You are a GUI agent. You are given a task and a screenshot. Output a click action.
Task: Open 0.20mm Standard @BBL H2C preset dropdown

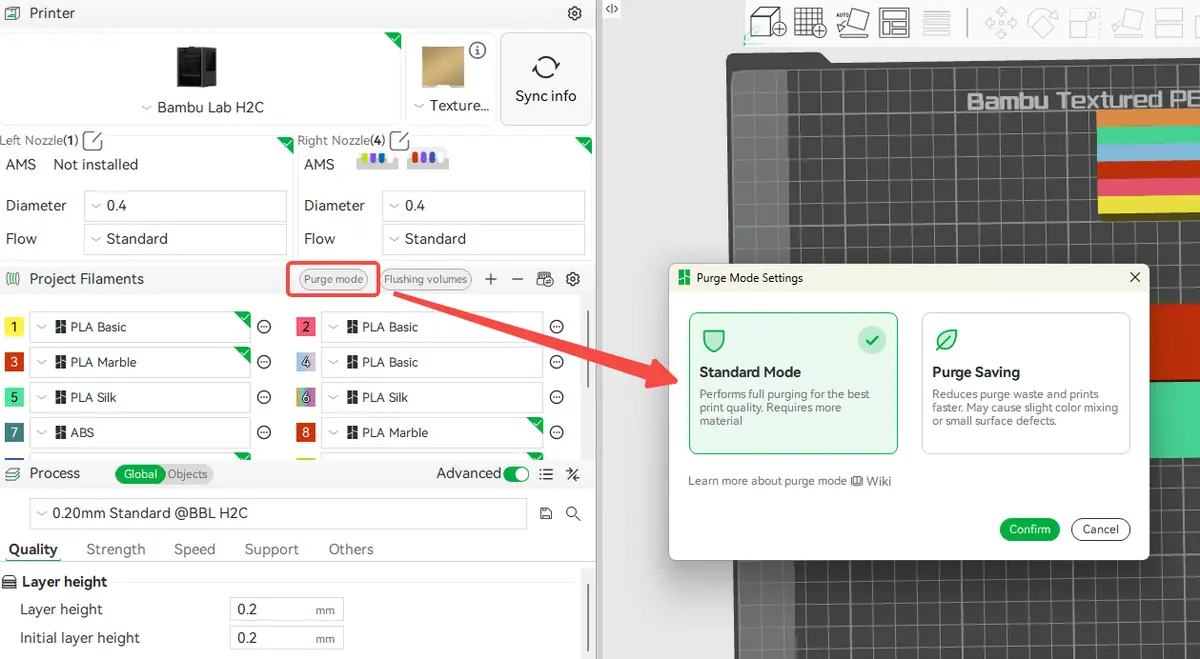point(278,513)
